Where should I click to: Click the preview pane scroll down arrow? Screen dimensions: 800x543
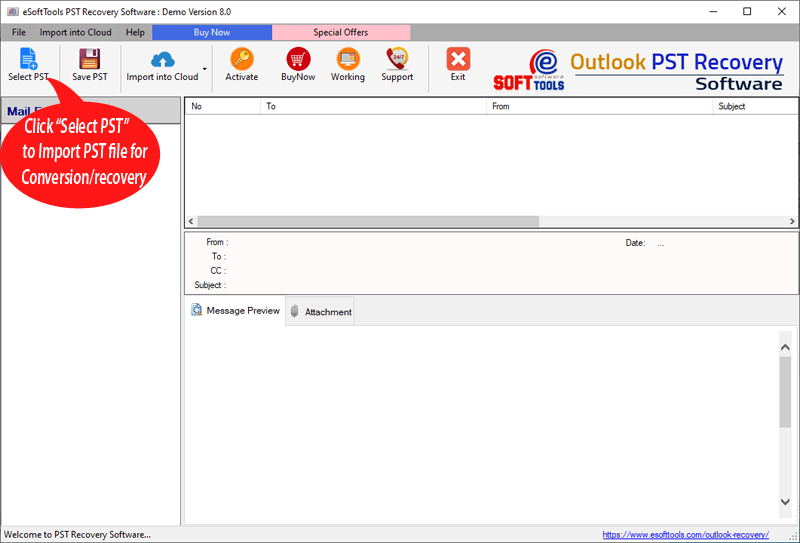coord(785,502)
